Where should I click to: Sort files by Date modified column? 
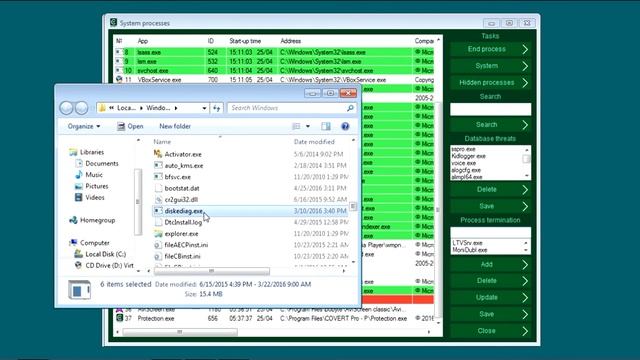314,142
